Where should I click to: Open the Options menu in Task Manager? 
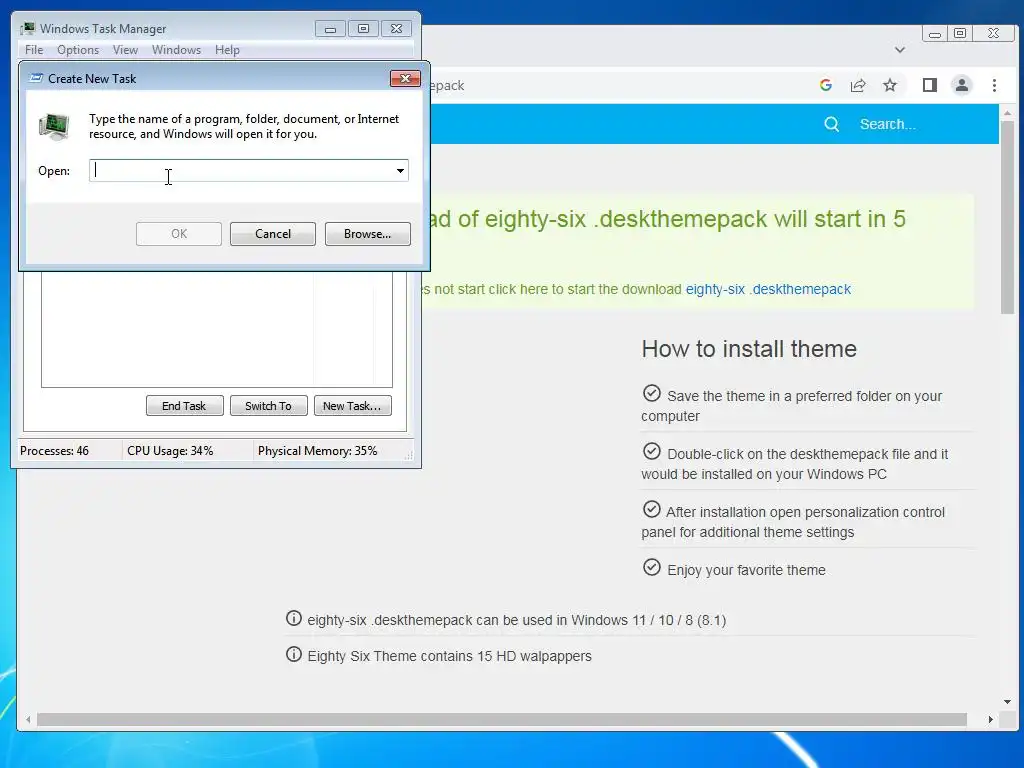tap(78, 50)
